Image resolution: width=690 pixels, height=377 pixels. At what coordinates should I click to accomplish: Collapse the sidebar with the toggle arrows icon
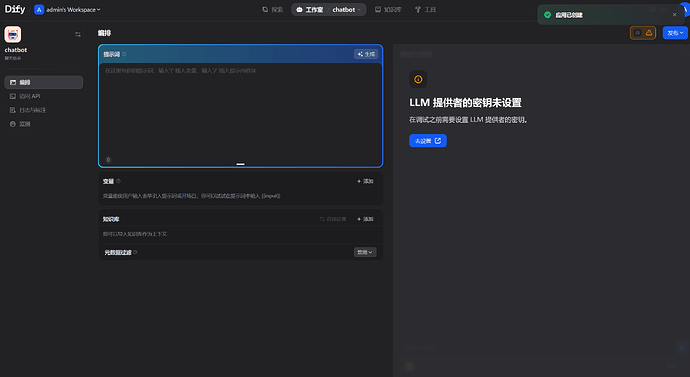point(78,34)
